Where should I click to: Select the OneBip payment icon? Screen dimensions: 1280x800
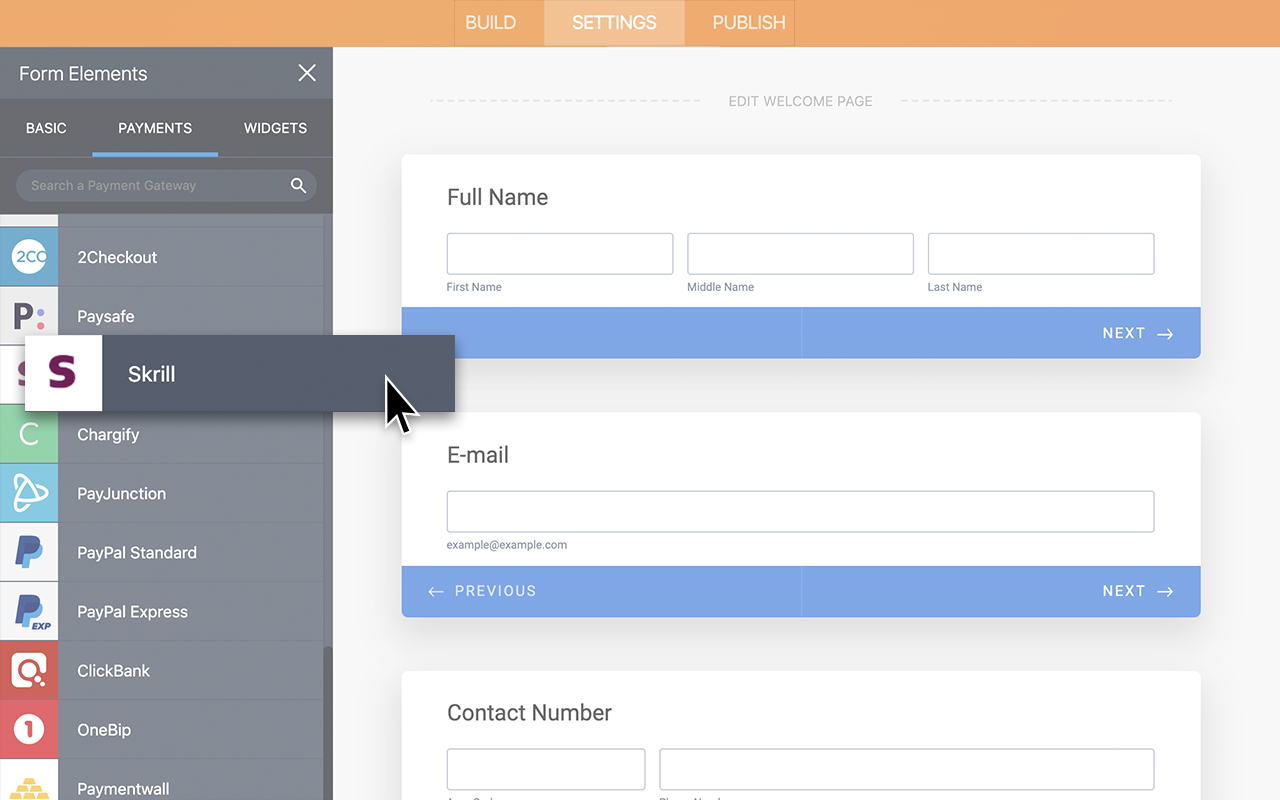29,729
